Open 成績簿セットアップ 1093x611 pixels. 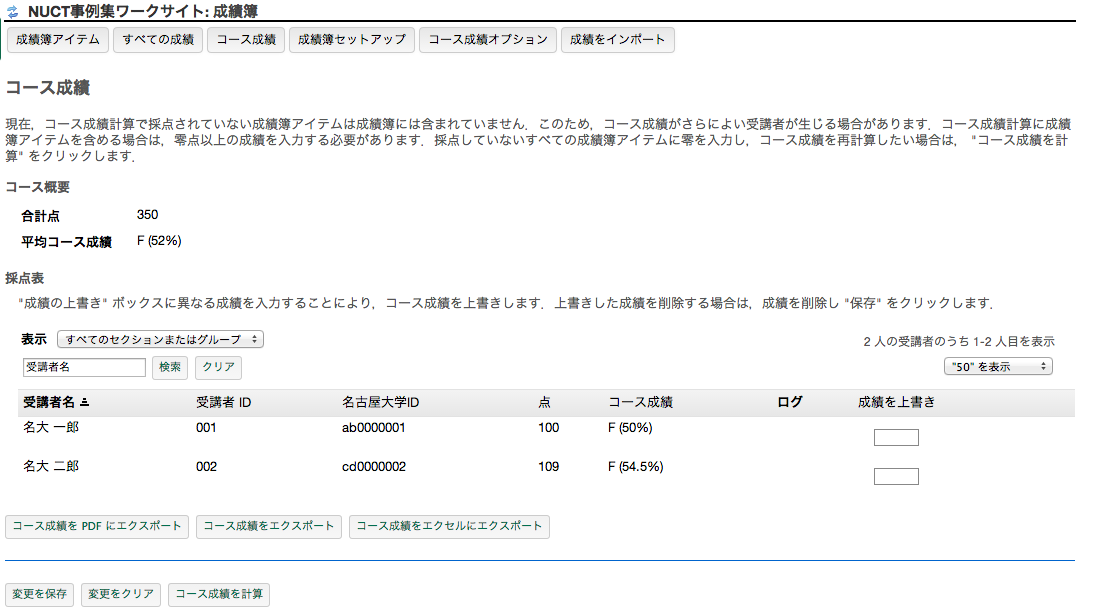pyautogui.click(x=352, y=40)
